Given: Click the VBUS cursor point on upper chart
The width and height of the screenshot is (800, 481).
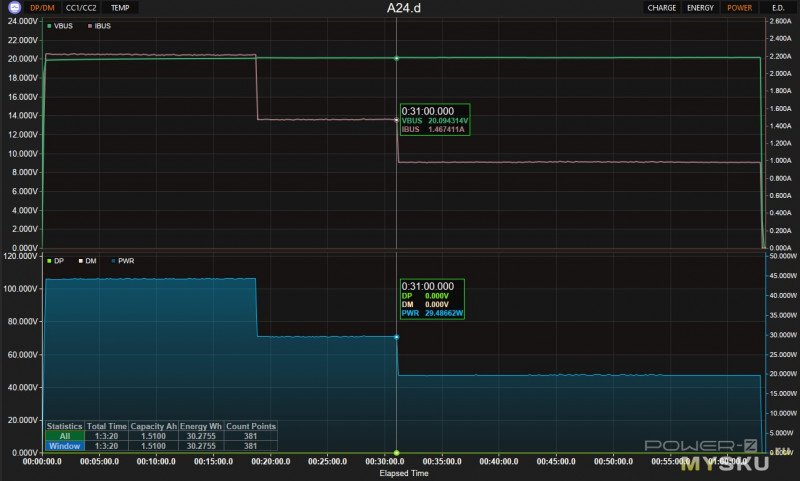Looking at the screenshot, I should pyautogui.click(x=397, y=58).
